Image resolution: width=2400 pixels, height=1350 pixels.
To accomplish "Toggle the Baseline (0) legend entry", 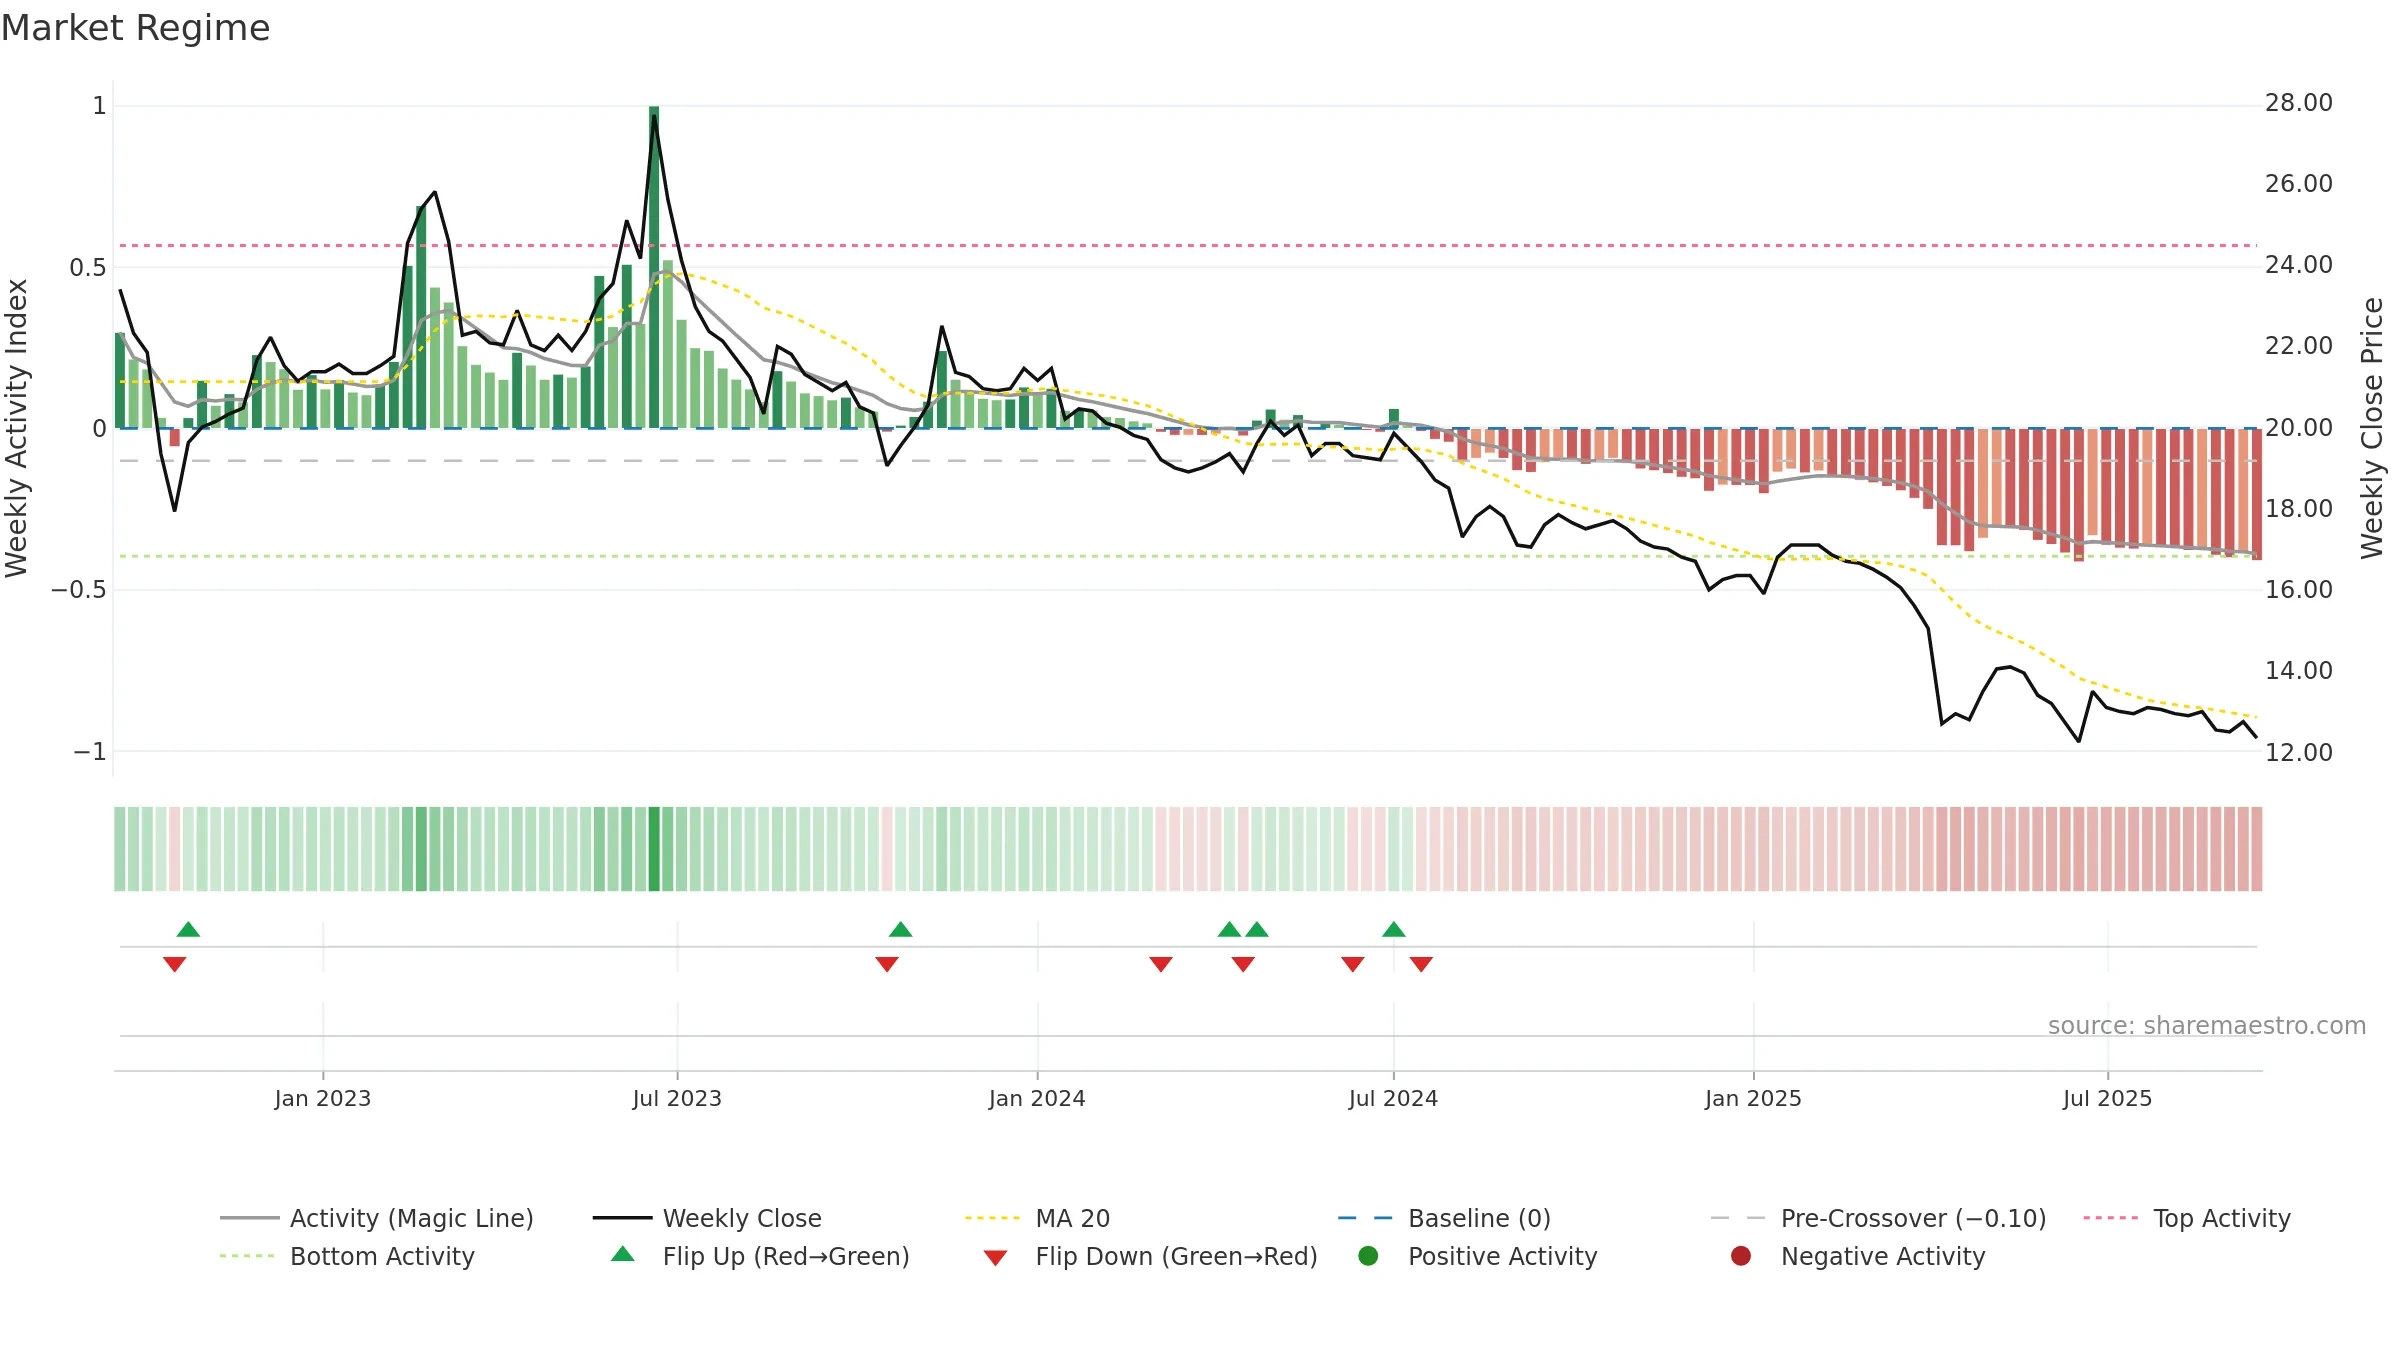I will 1444,1218.
